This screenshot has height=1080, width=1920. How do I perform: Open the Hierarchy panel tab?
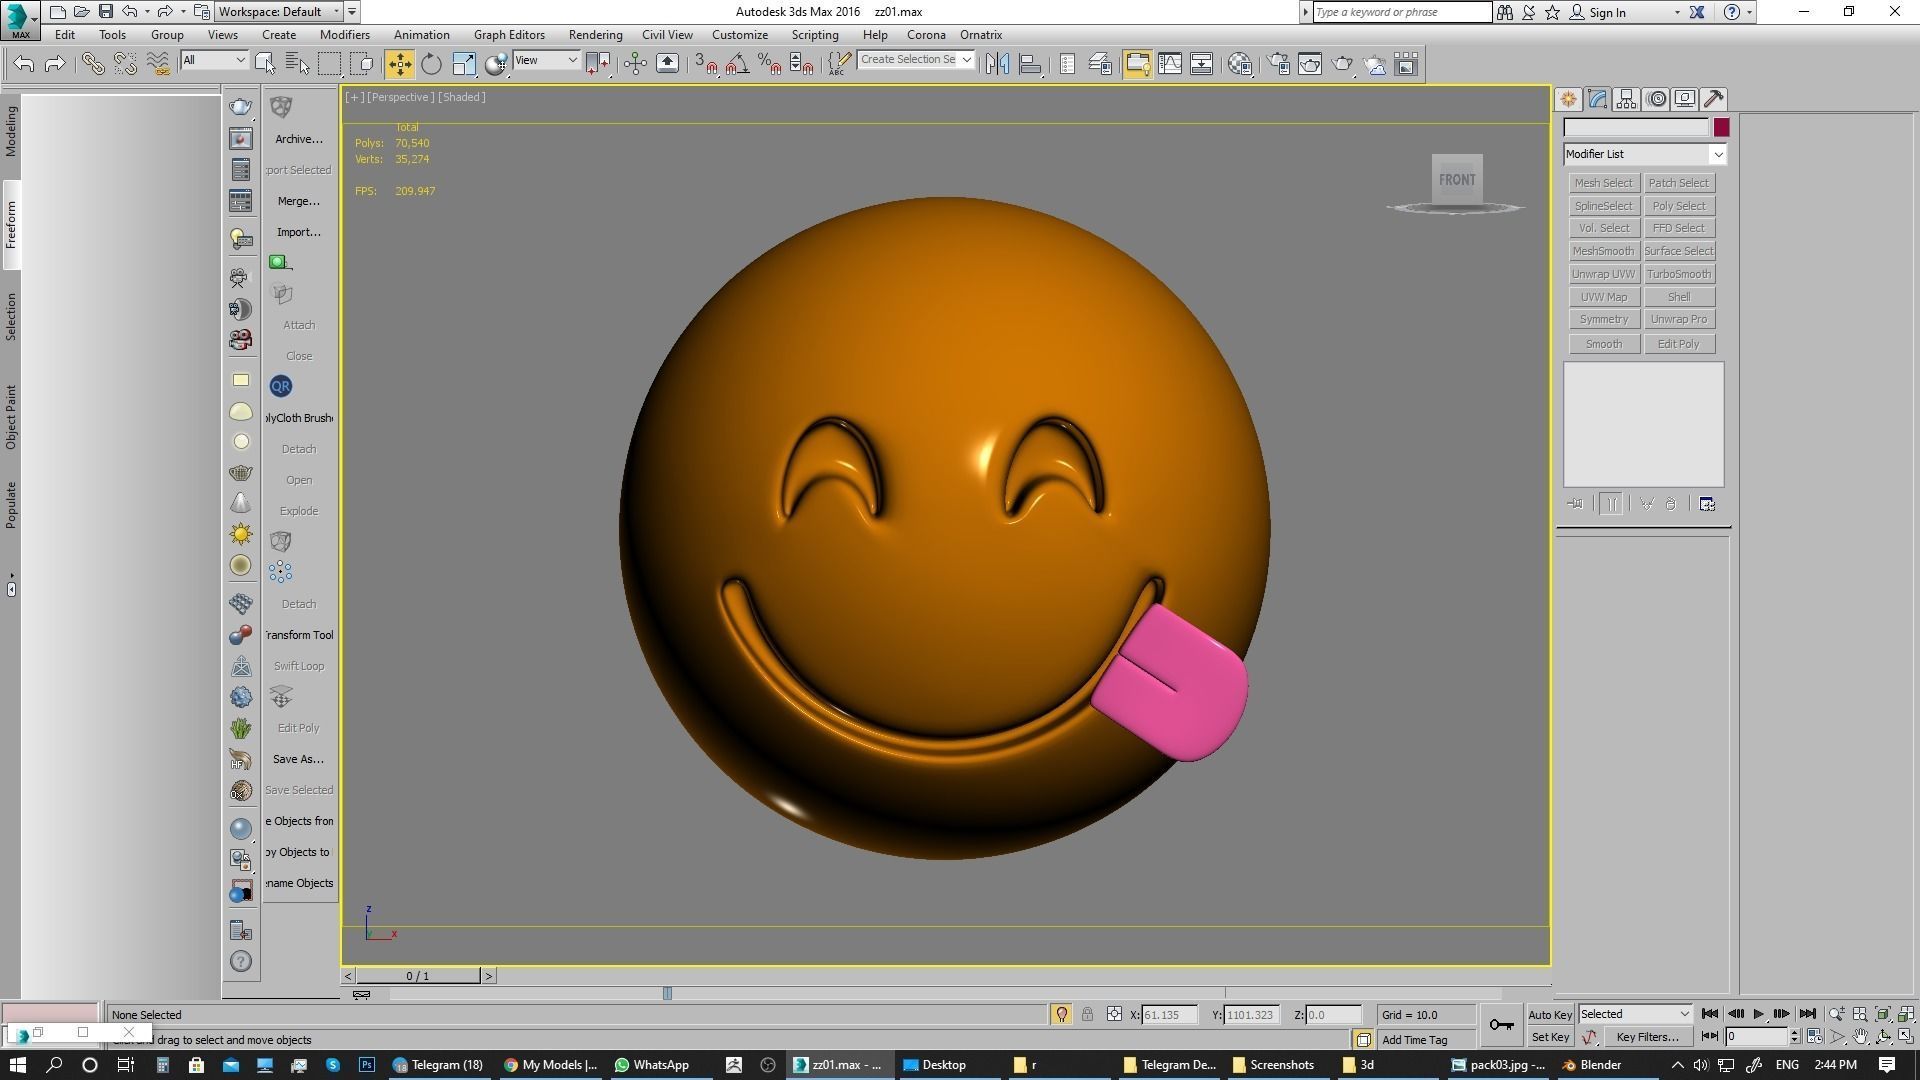pyautogui.click(x=1626, y=99)
